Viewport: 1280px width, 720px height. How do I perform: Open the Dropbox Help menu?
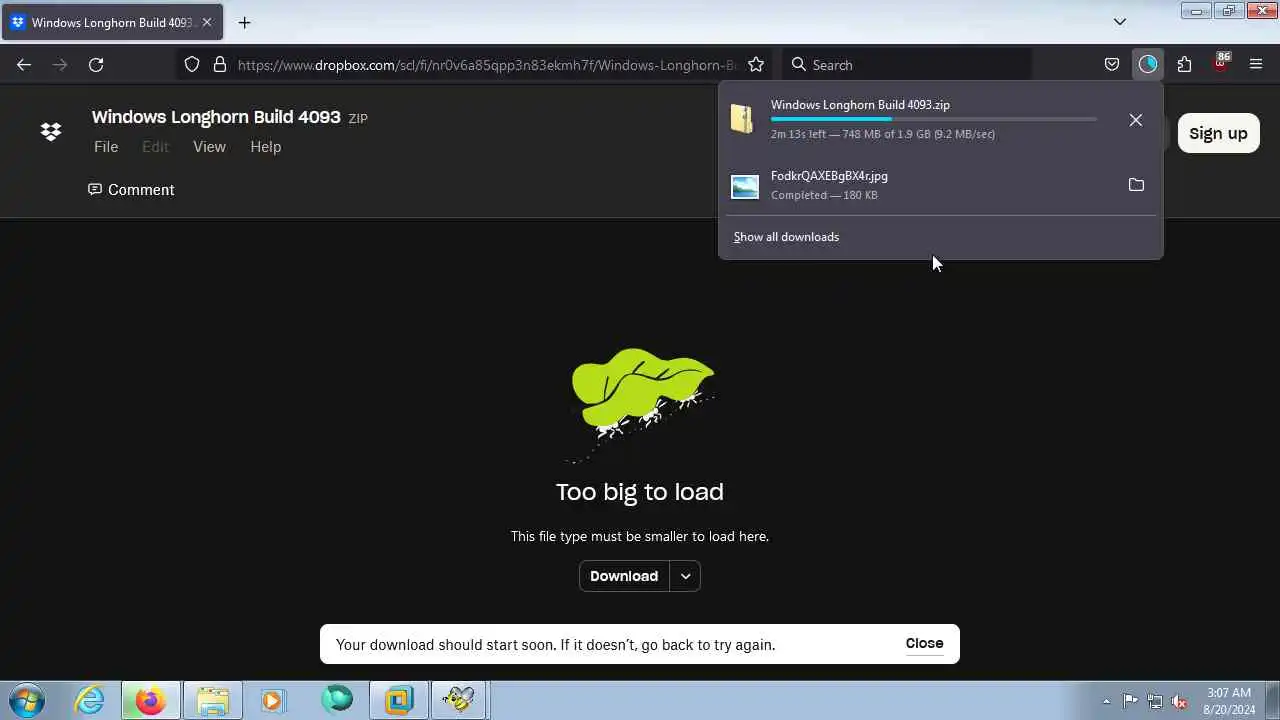click(265, 147)
